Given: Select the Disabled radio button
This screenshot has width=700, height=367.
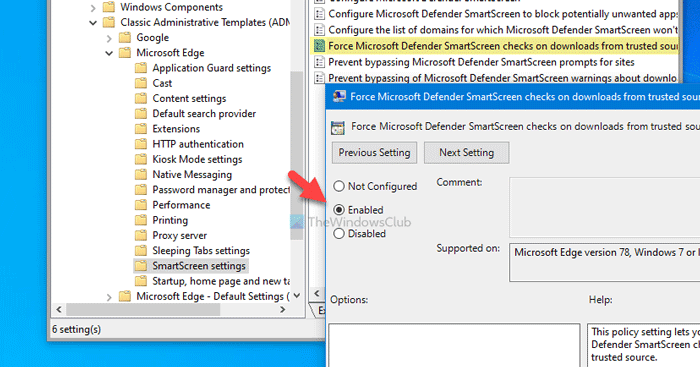Looking at the screenshot, I should pyautogui.click(x=339, y=234).
